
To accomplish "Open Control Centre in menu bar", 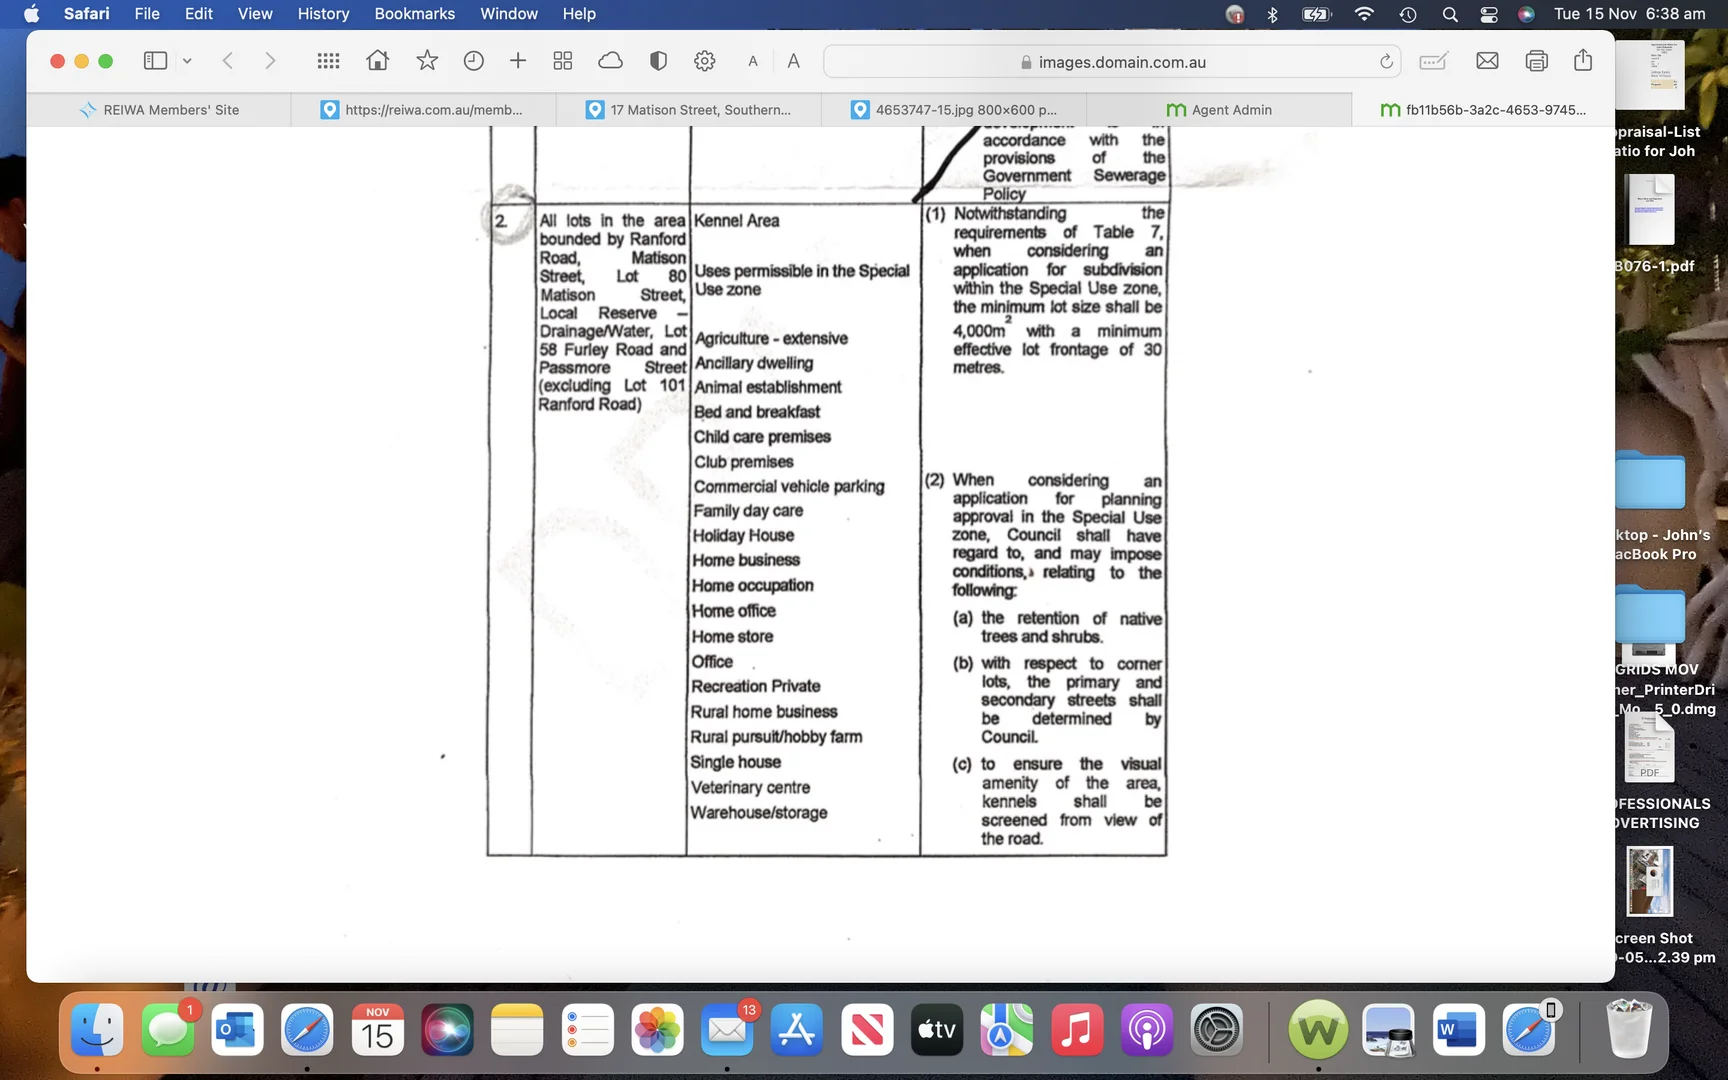I will (1489, 14).
